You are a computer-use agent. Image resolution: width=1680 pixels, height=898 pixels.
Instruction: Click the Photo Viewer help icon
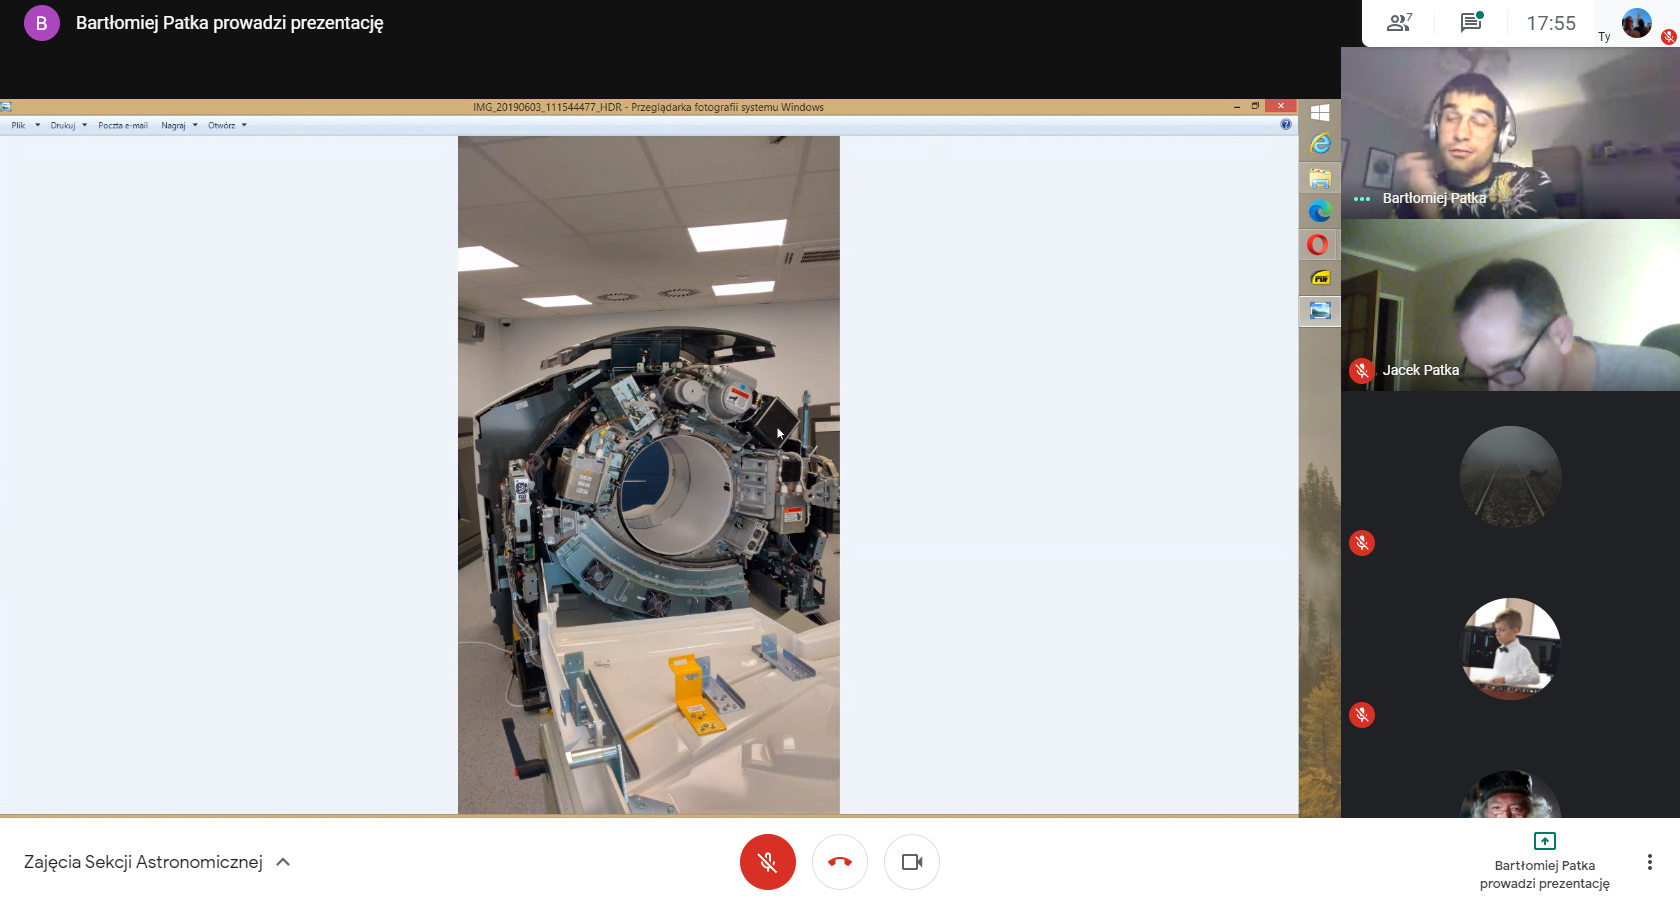[1286, 125]
